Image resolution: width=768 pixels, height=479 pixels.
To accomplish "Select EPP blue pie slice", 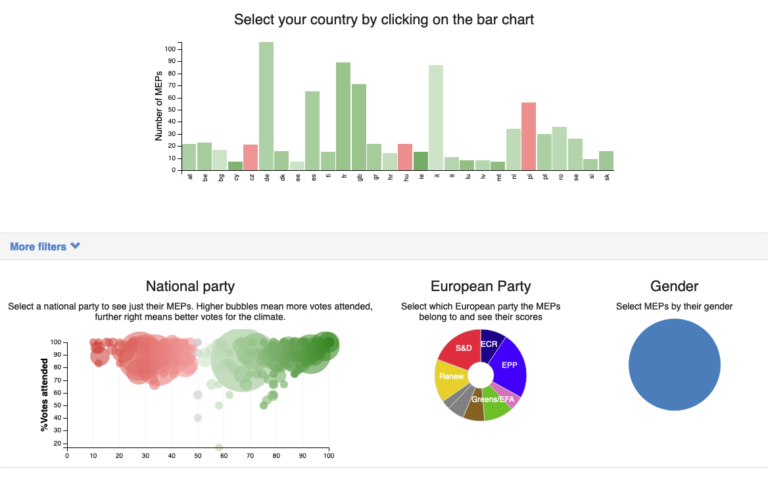I will pos(509,365).
